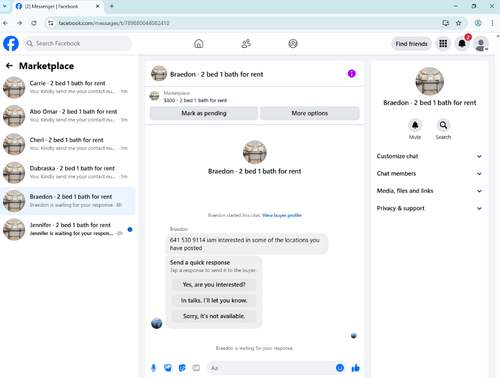This screenshot has width=500, height=378.
Task: Open the grid Menu icon
Action: (443, 44)
